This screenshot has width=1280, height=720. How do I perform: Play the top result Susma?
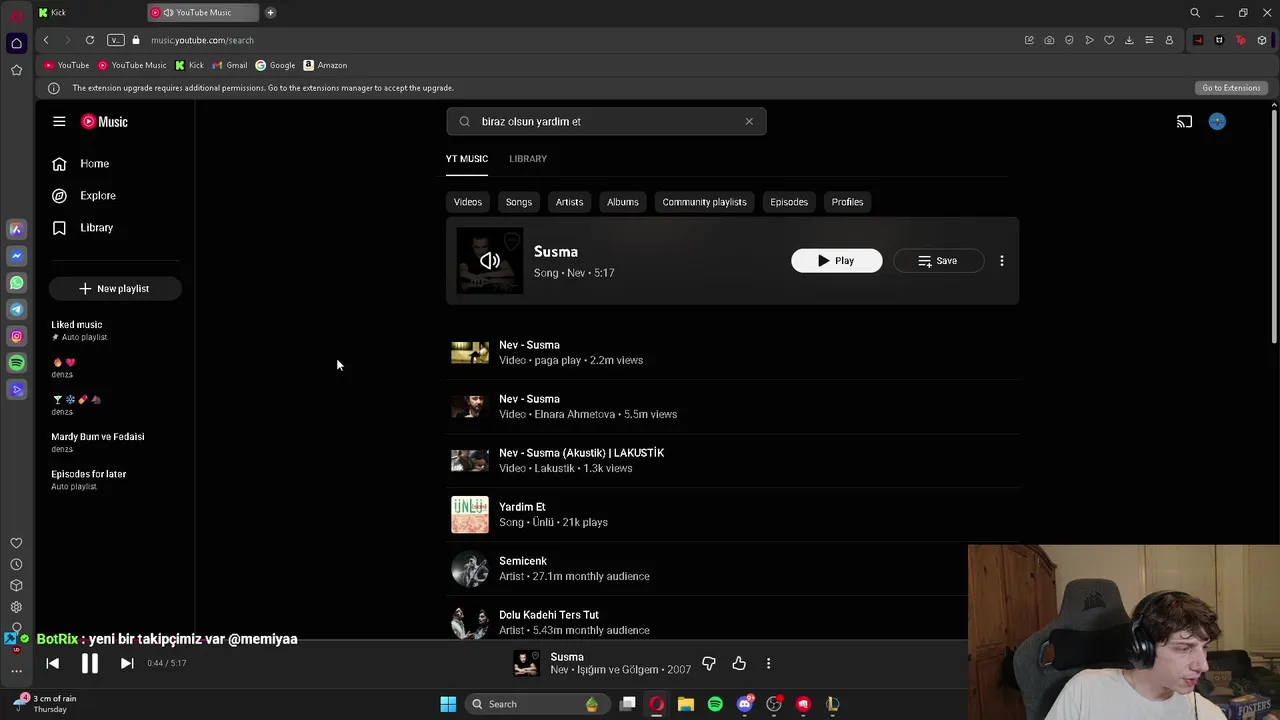tap(836, 260)
